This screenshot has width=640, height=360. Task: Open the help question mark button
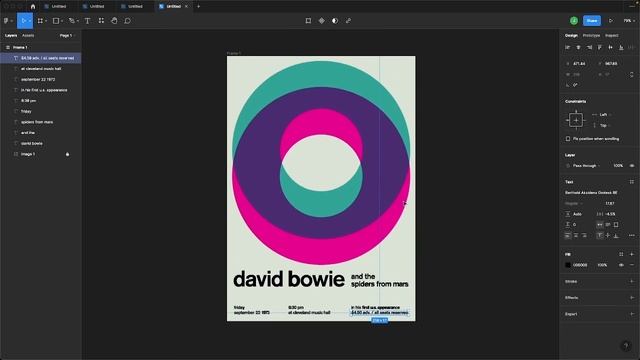[626, 346]
